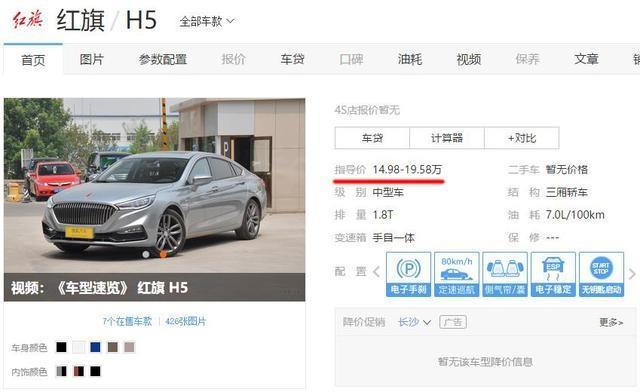Add car to comparison with +对比
This screenshot has width=640, height=392.
pos(522,138)
